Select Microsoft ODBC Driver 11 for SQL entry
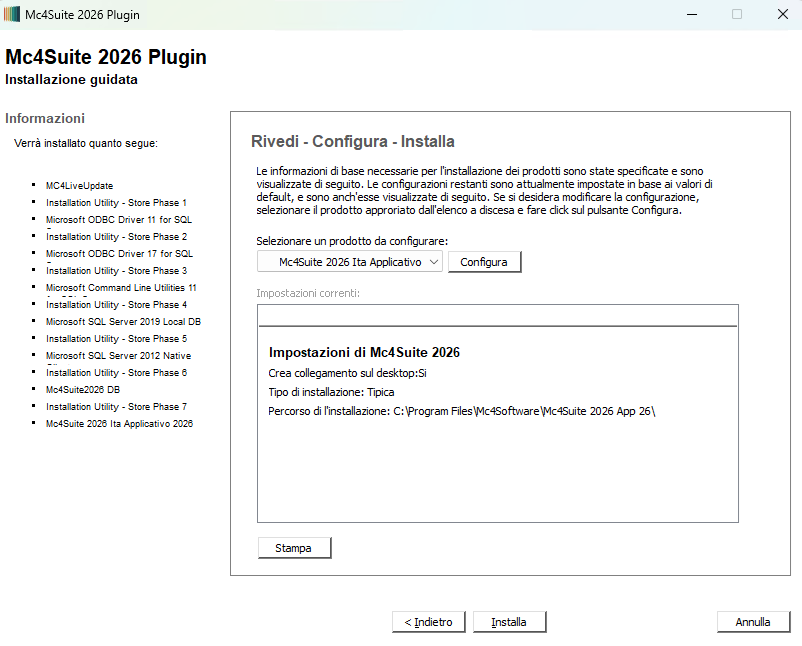Image resolution: width=802 pixels, height=646 pixels. tap(119, 220)
